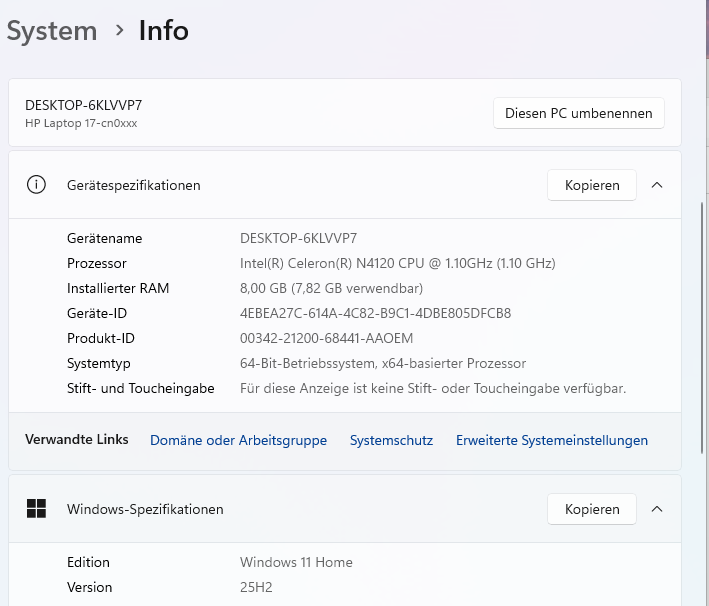Screen dimensions: 709x606
Task: Go back to System in breadcrumb
Action: [x=52, y=31]
